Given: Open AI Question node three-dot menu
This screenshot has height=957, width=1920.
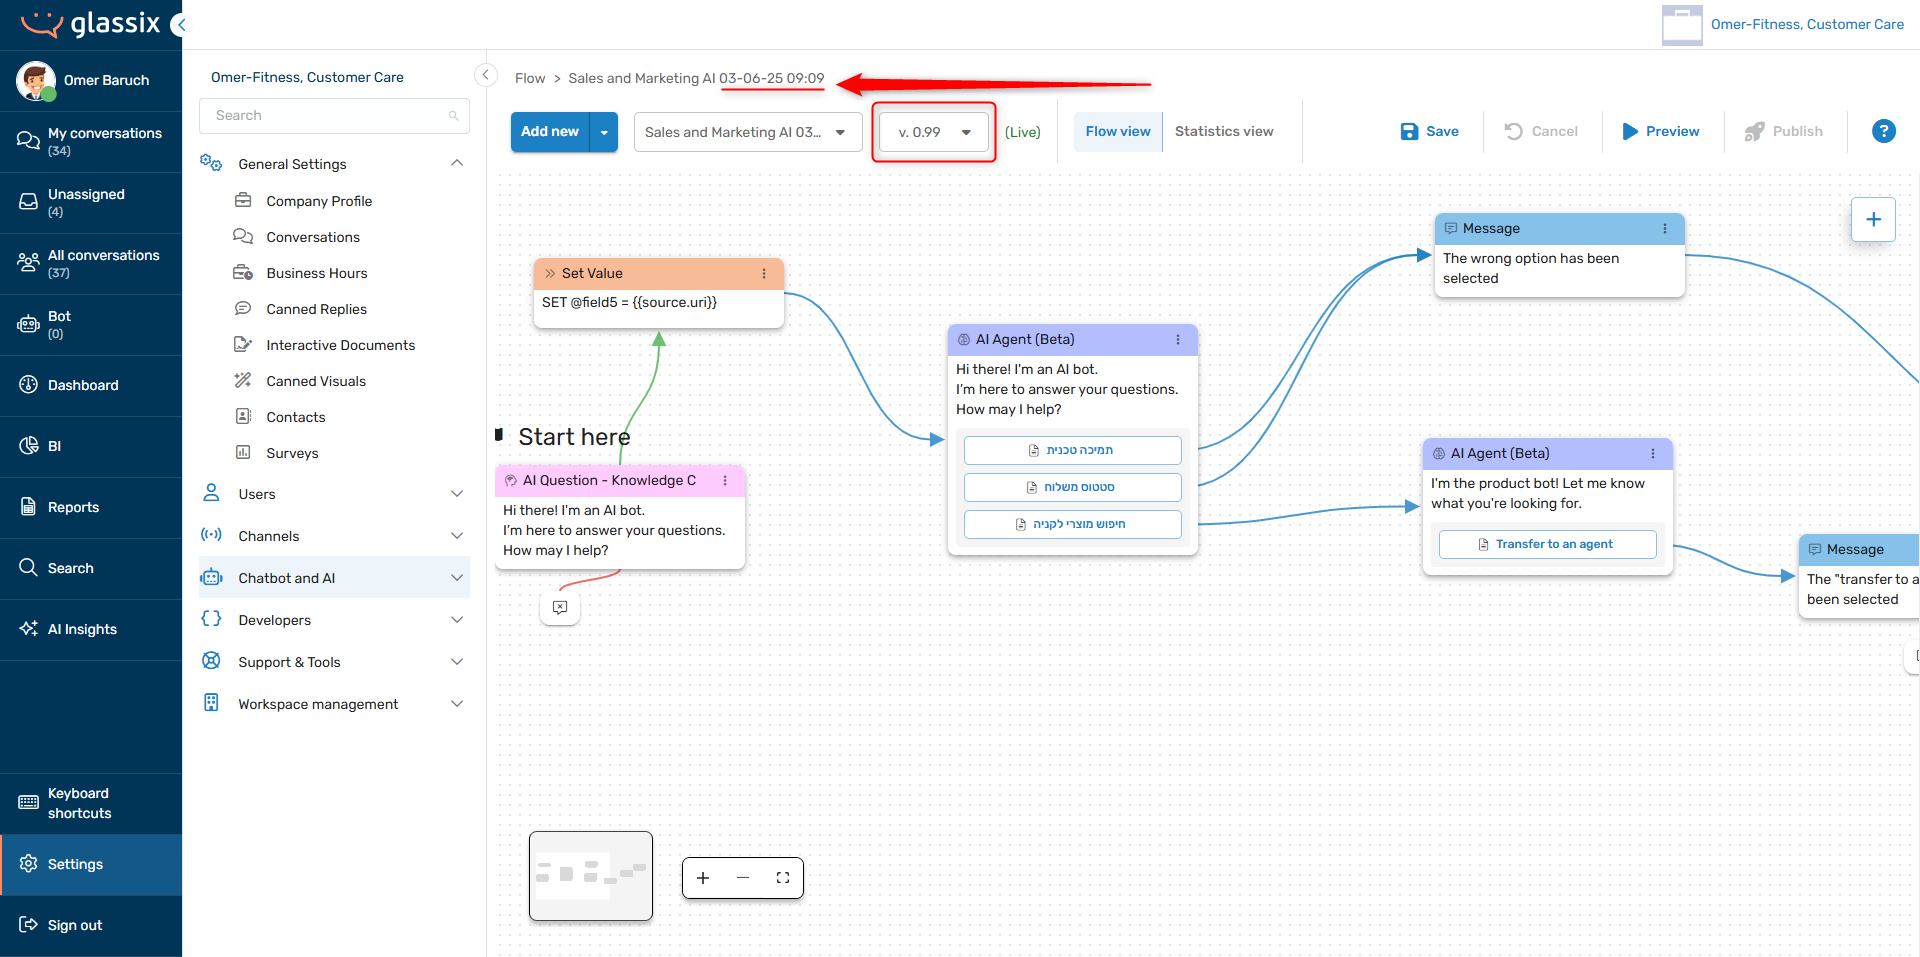Looking at the screenshot, I should (725, 481).
